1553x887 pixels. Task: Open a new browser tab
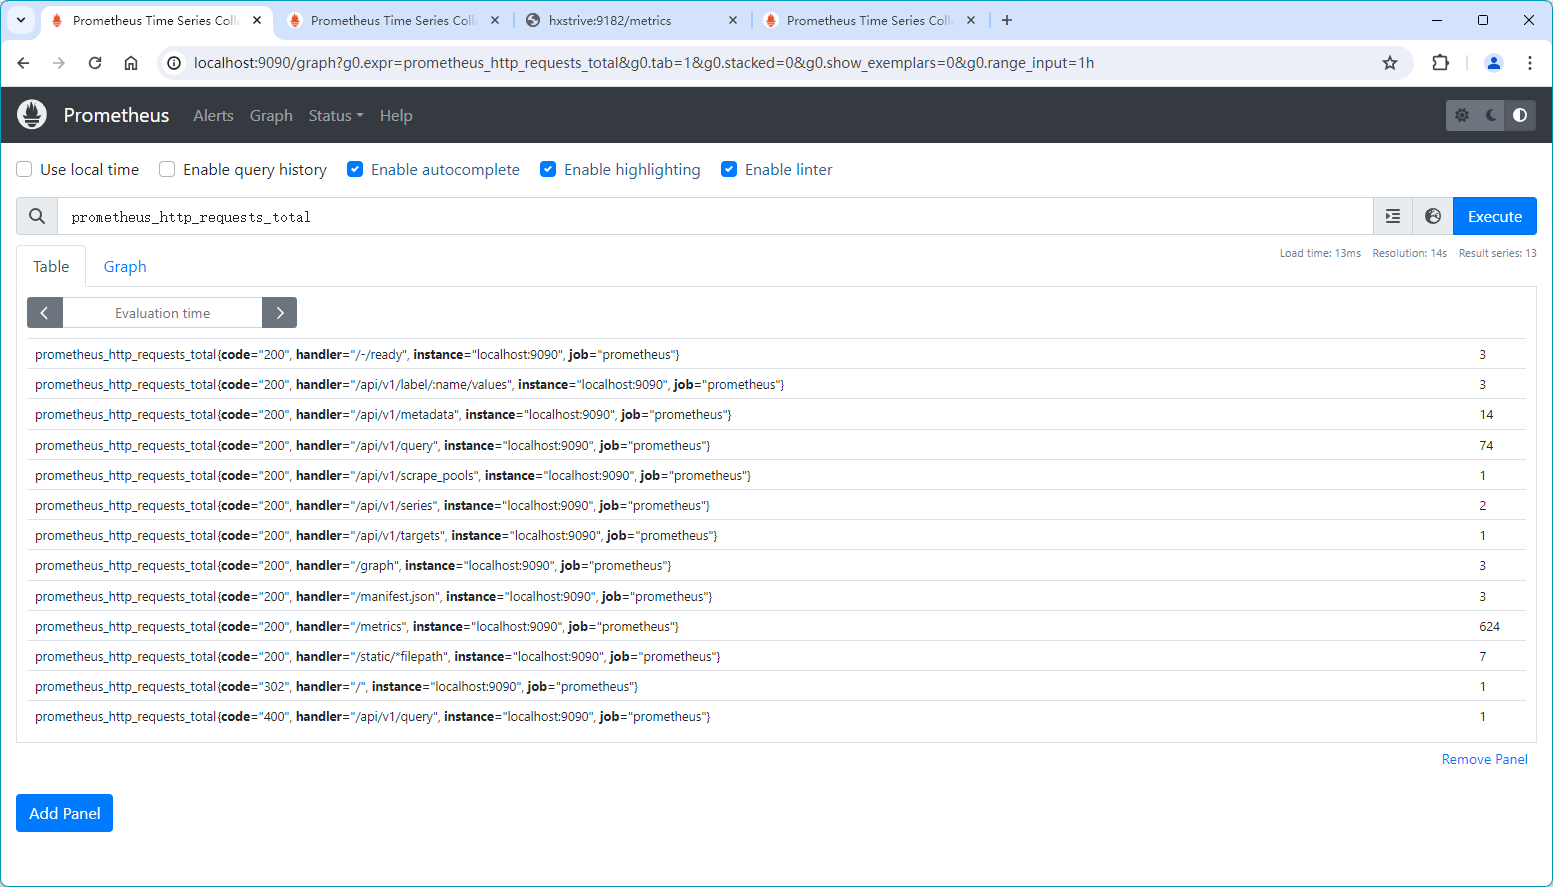(x=1007, y=20)
